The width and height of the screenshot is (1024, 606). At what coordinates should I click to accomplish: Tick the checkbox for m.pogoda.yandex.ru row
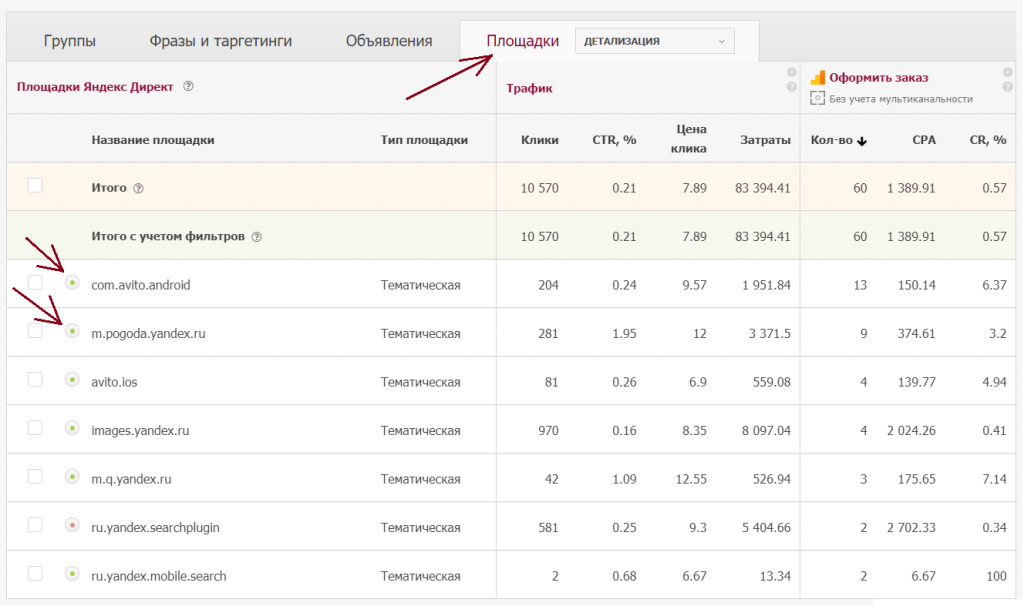pyautogui.click(x=35, y=331)
